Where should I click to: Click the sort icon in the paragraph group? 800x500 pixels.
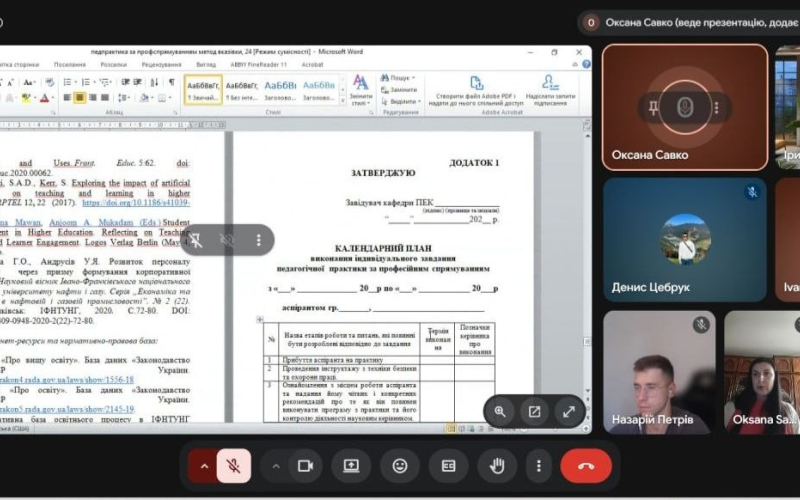[155, 82]
